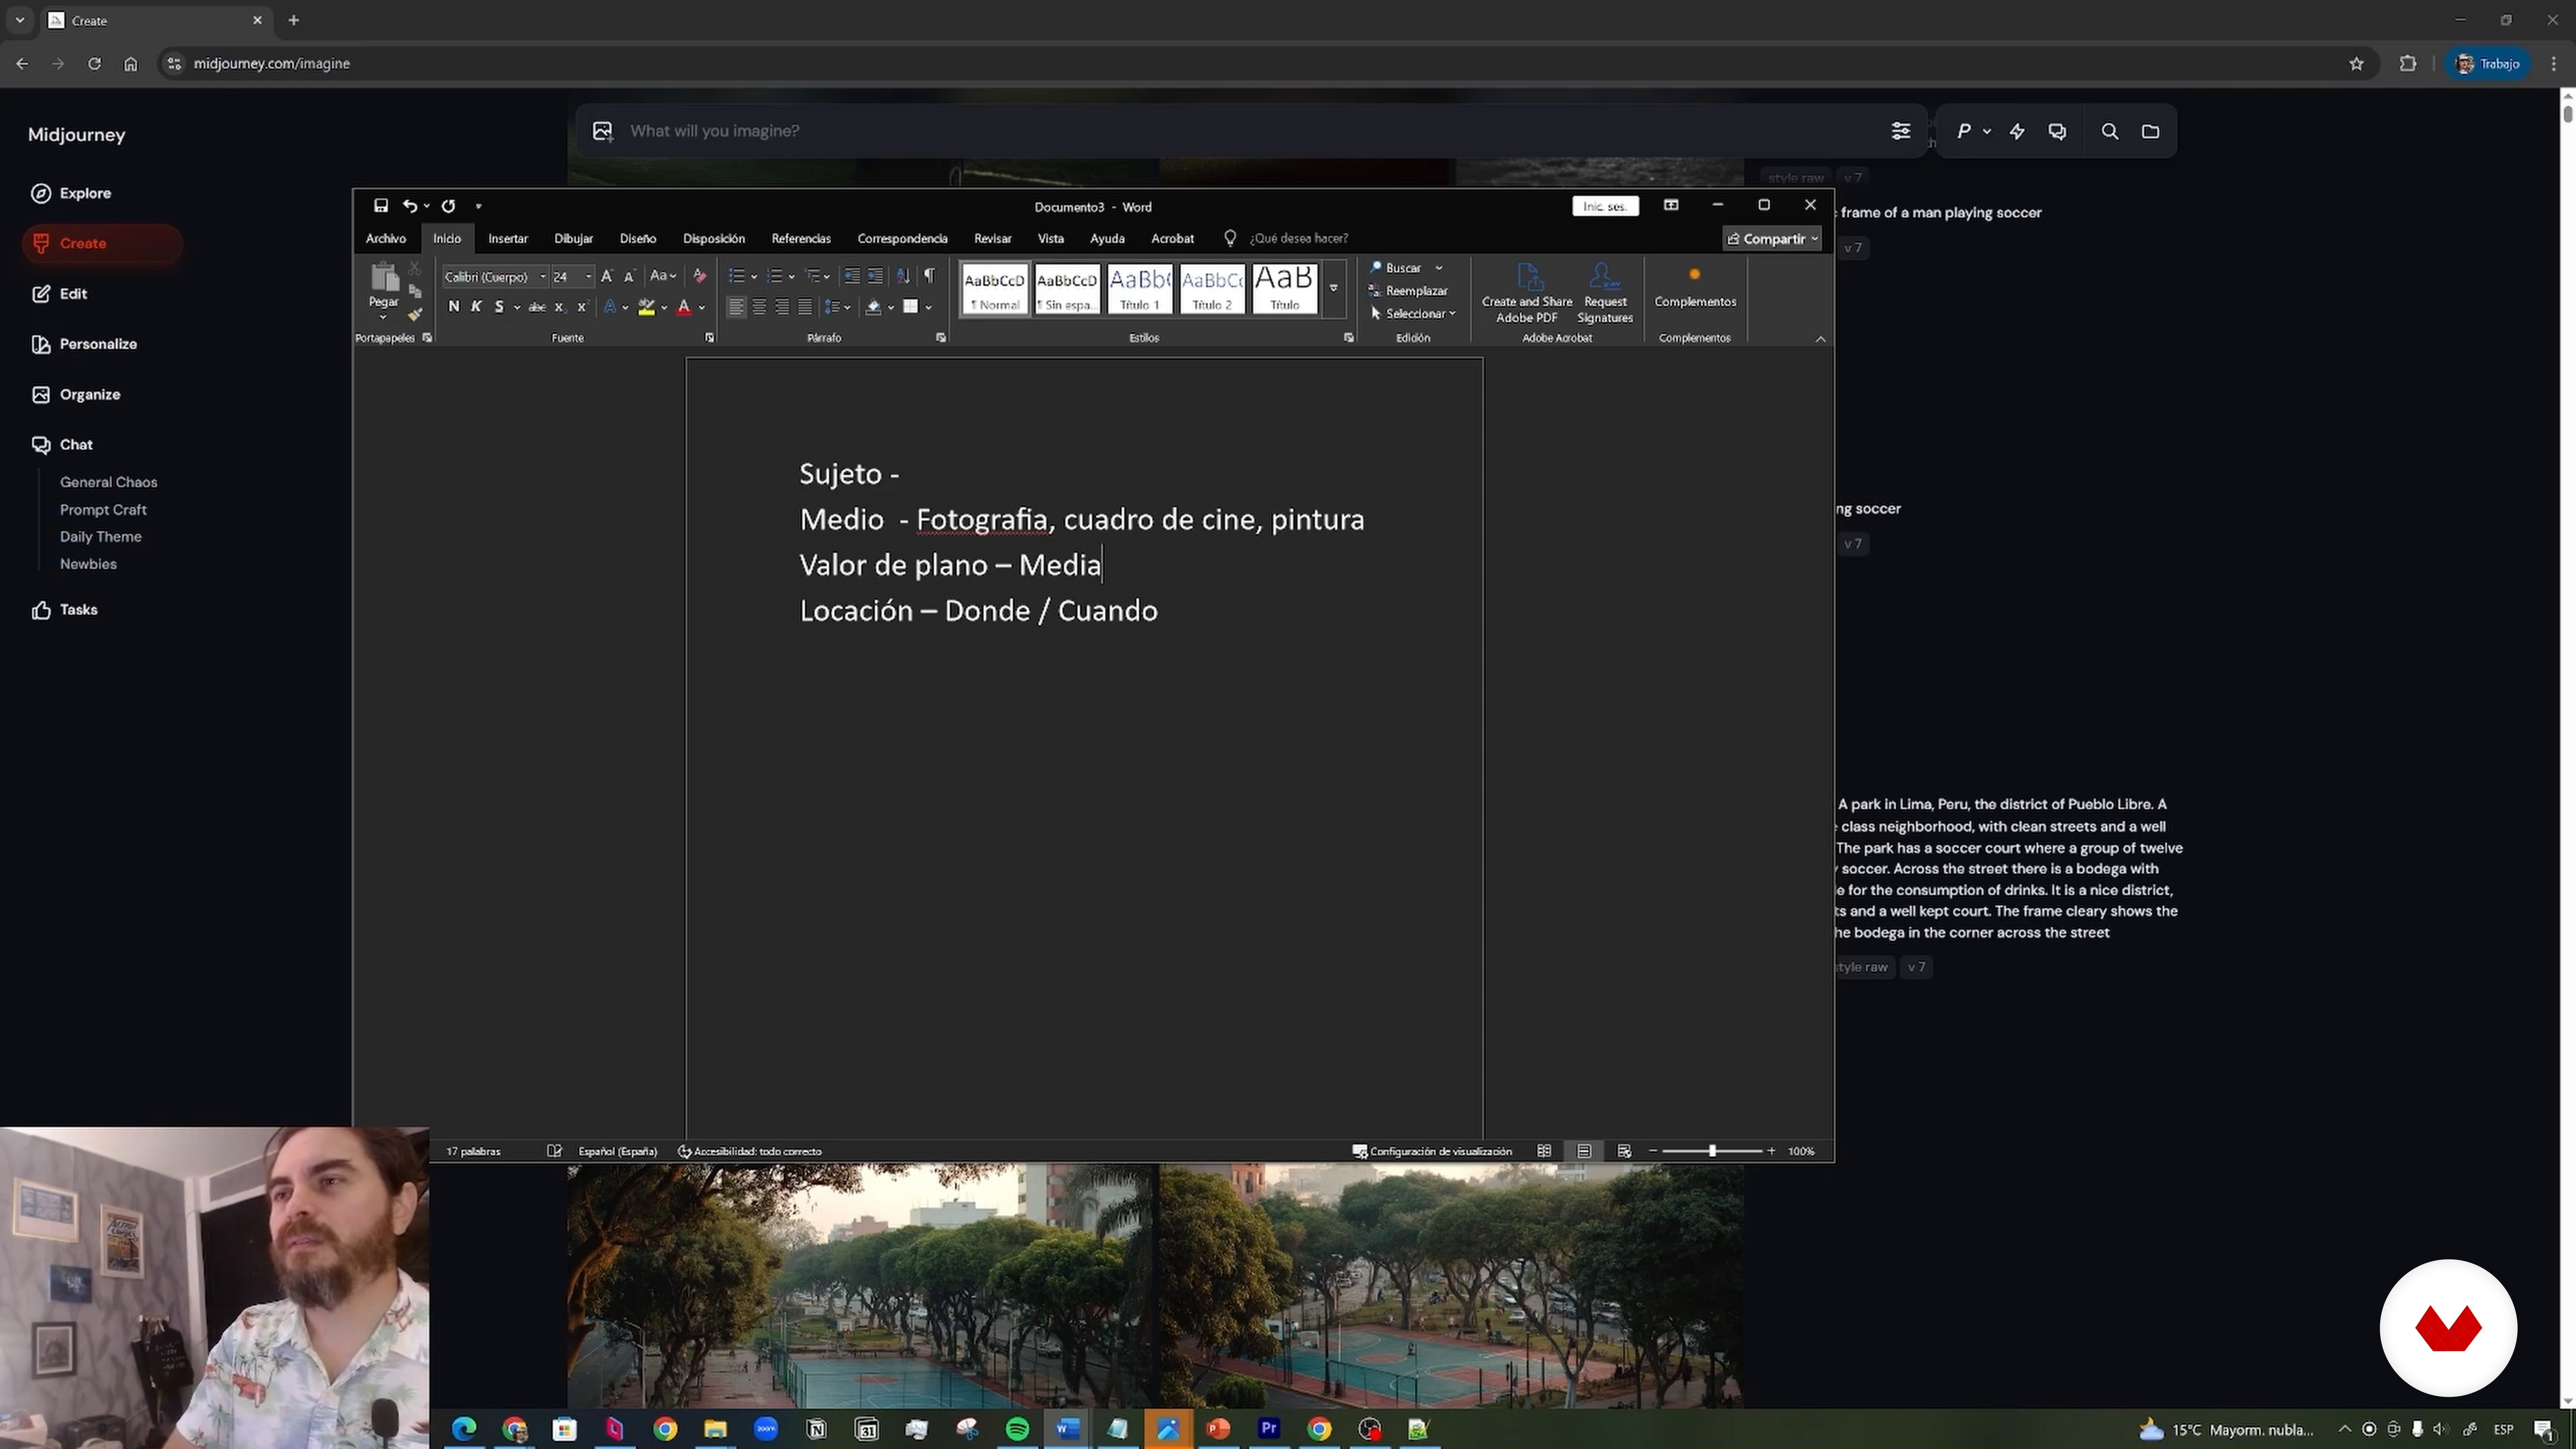The width and height of the screenshot is (2576, 1449).
Task: Center align the paragraph
Action: (x=759, y=307)
